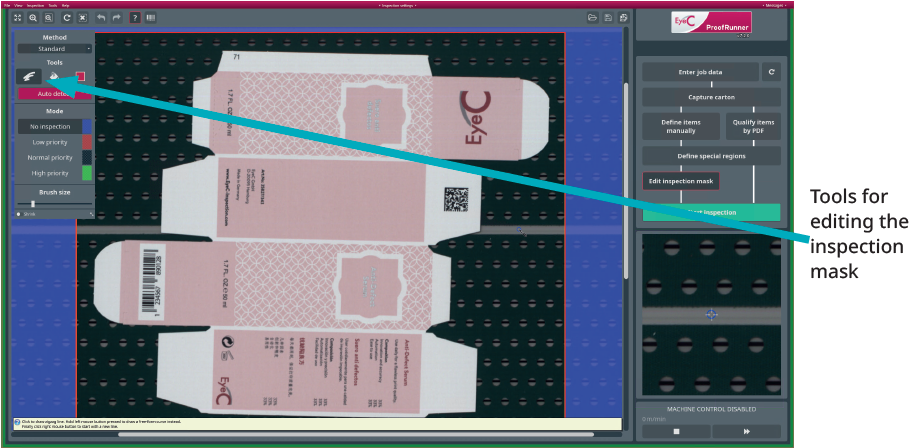Click the zoom in magnifier icon
The height and width of the screenshot is (448, 915).
[x=33, y=18]
